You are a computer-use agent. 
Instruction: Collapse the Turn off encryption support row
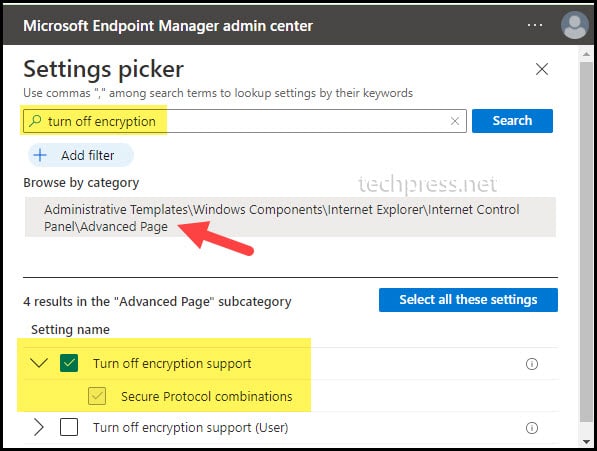coord(39,363)
